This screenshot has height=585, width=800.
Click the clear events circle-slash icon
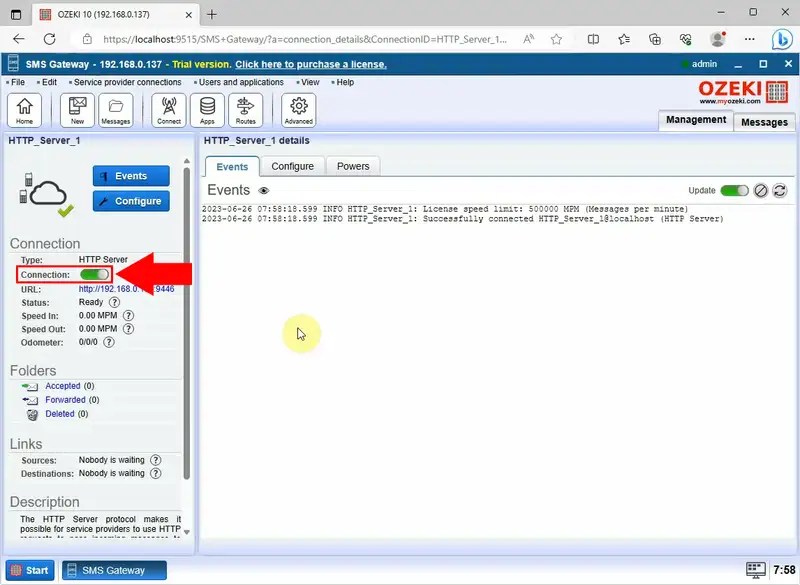click(761, 191)
